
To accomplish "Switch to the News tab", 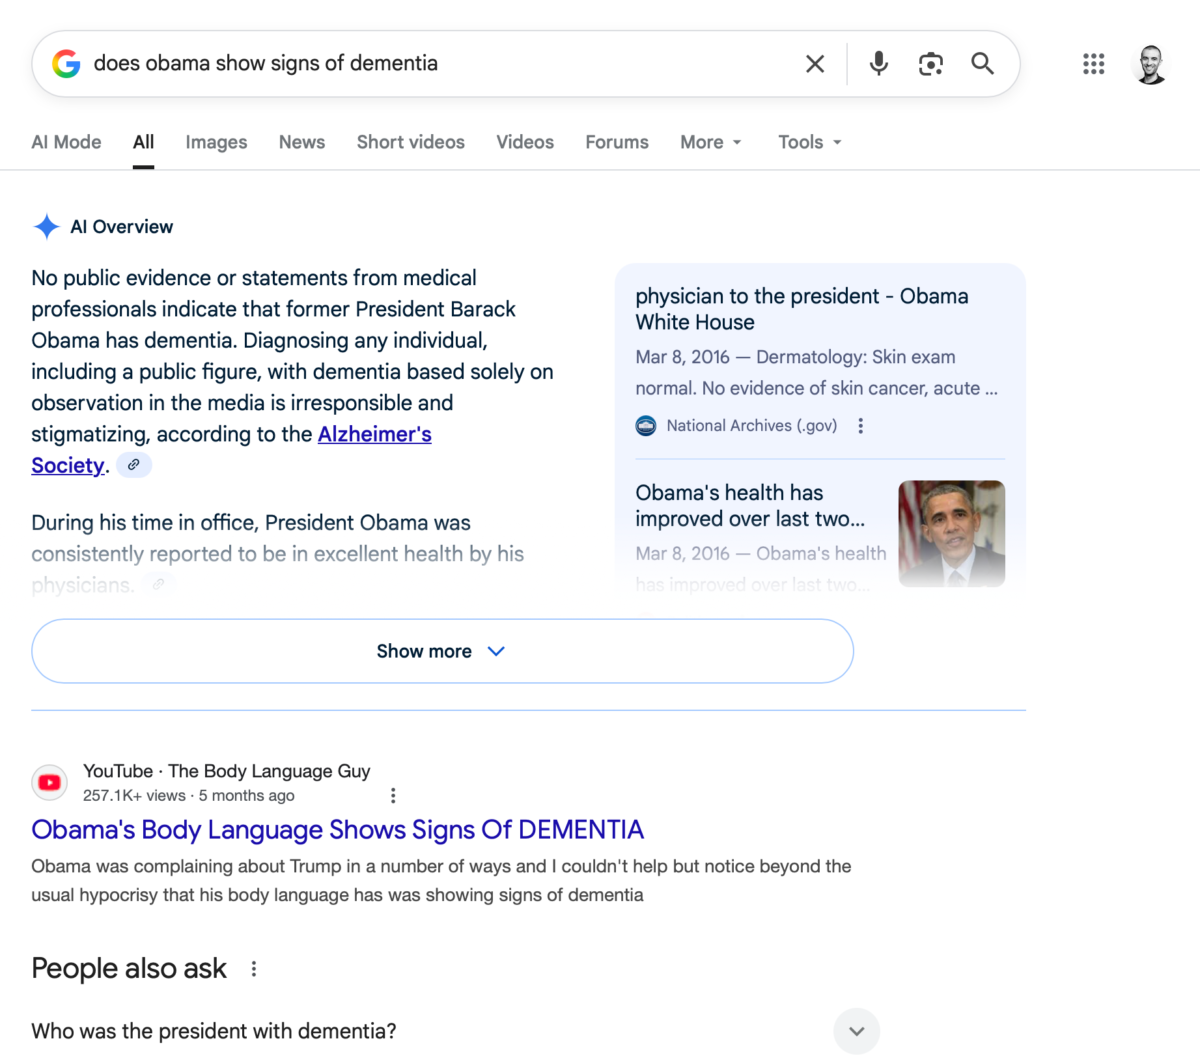I will [301, 142].
